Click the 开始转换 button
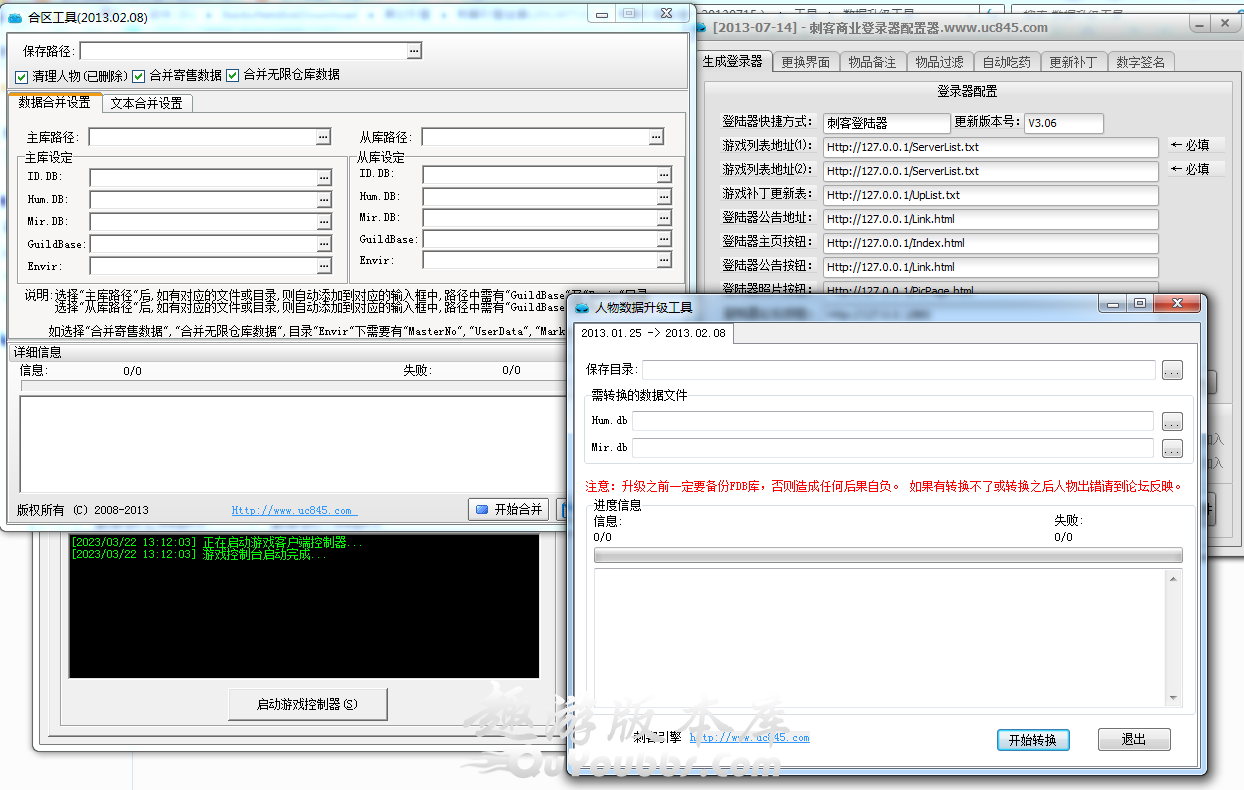Image resolution: width=1244 pixels, height=790 pixels. click(1033, 740)
